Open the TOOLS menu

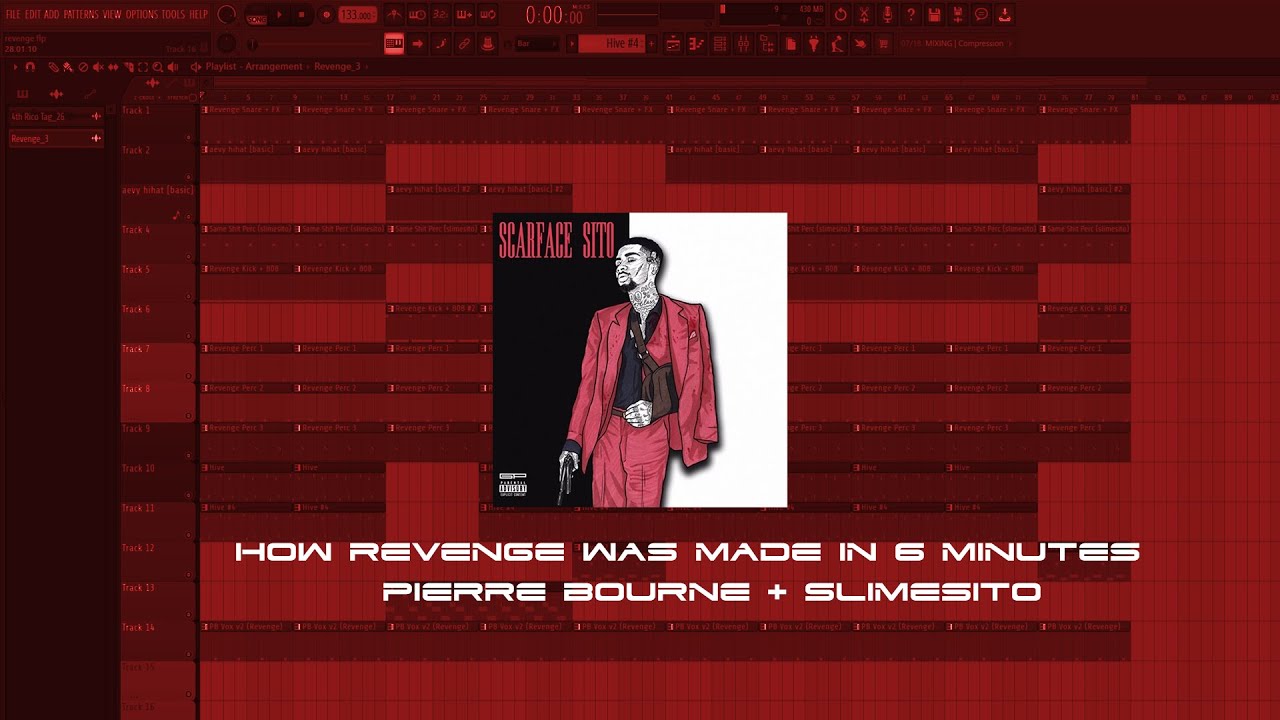coord(173,15)
